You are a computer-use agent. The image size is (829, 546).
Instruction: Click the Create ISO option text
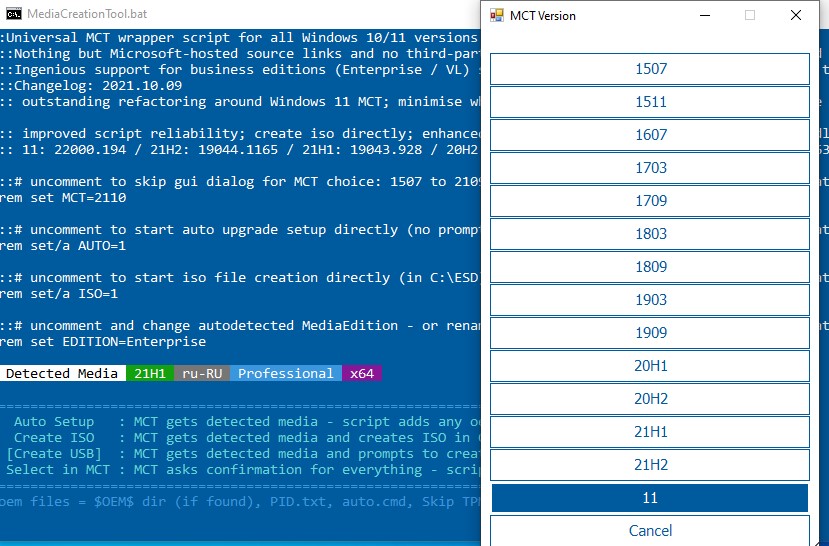(x=54, y=438)
